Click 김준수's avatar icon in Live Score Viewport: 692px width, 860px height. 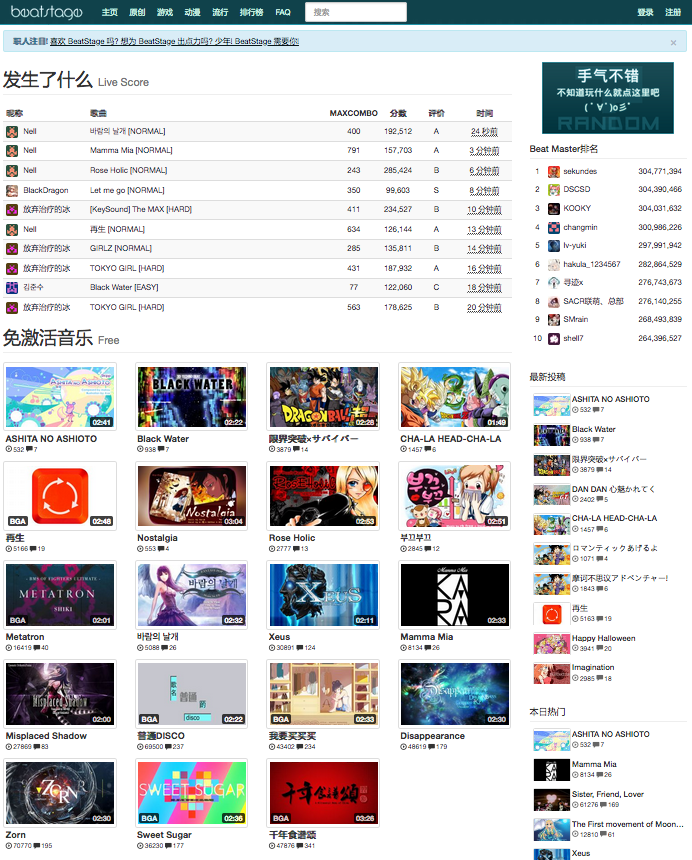click(x=12, y=287)
